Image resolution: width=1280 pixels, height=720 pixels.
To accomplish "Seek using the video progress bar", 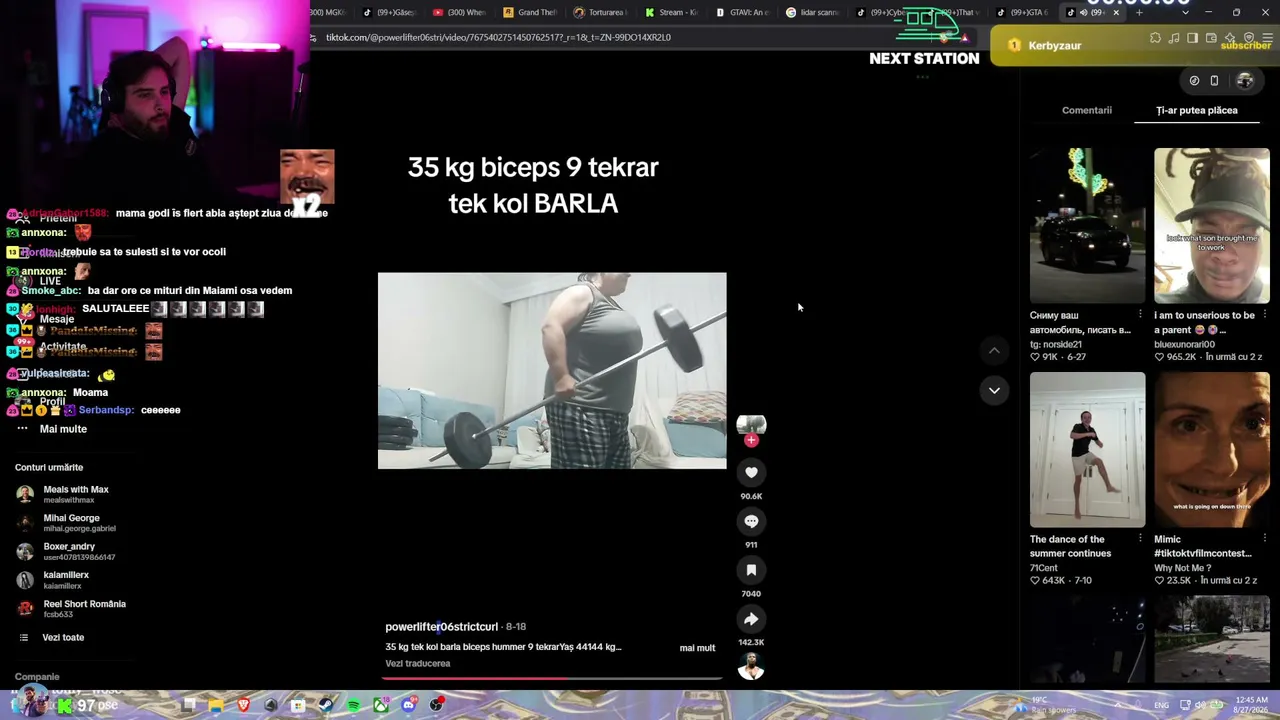I will click(x=552, y=678).
